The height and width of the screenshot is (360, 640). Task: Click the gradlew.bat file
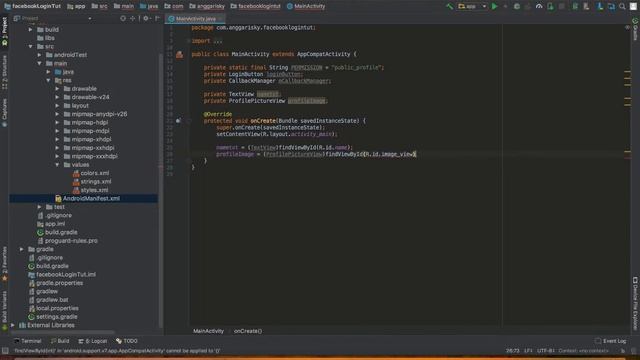coord(48,300)
